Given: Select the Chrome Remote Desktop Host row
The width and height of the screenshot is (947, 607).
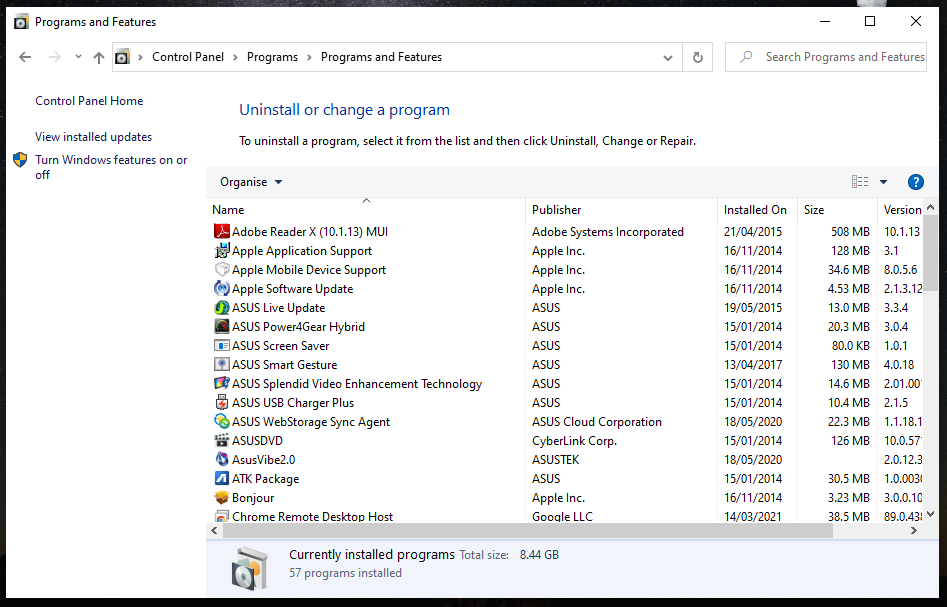Looking at the screenshot, I should (x=565, y=516).
